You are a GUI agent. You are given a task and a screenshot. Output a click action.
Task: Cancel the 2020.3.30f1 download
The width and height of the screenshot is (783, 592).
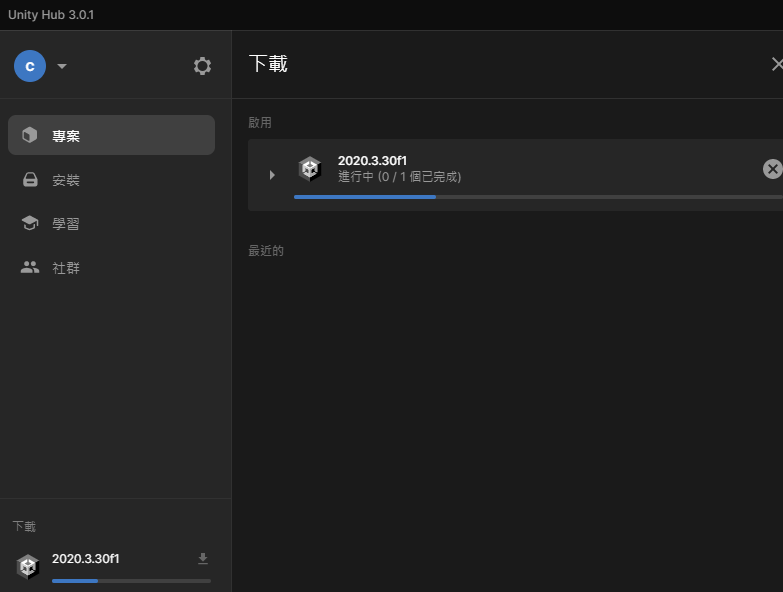tap(772, 169)
